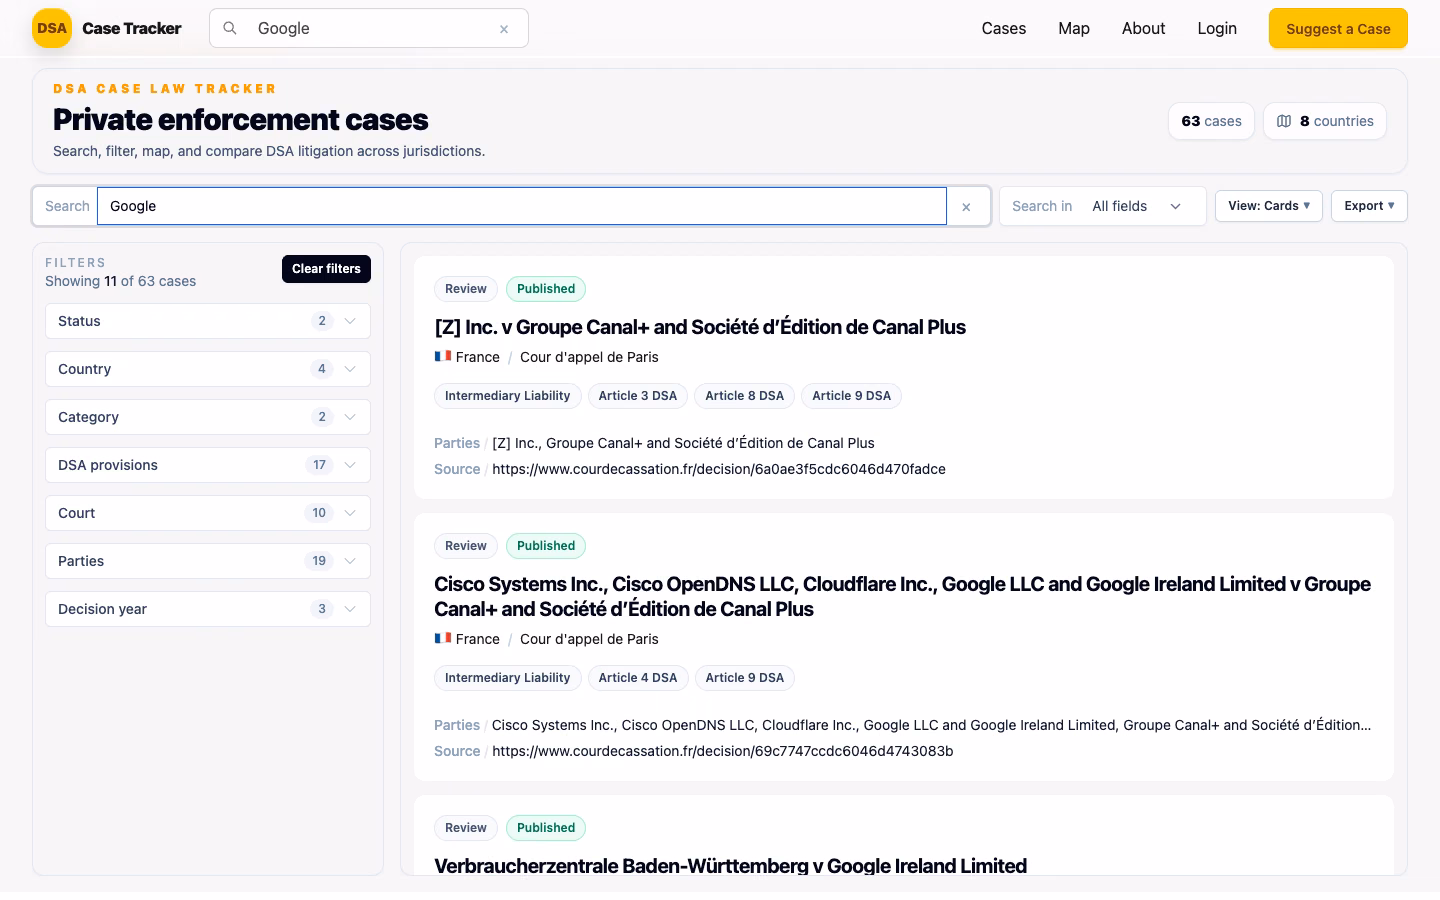
Task: Focus the header search input
Action: [x=370, y=28]
